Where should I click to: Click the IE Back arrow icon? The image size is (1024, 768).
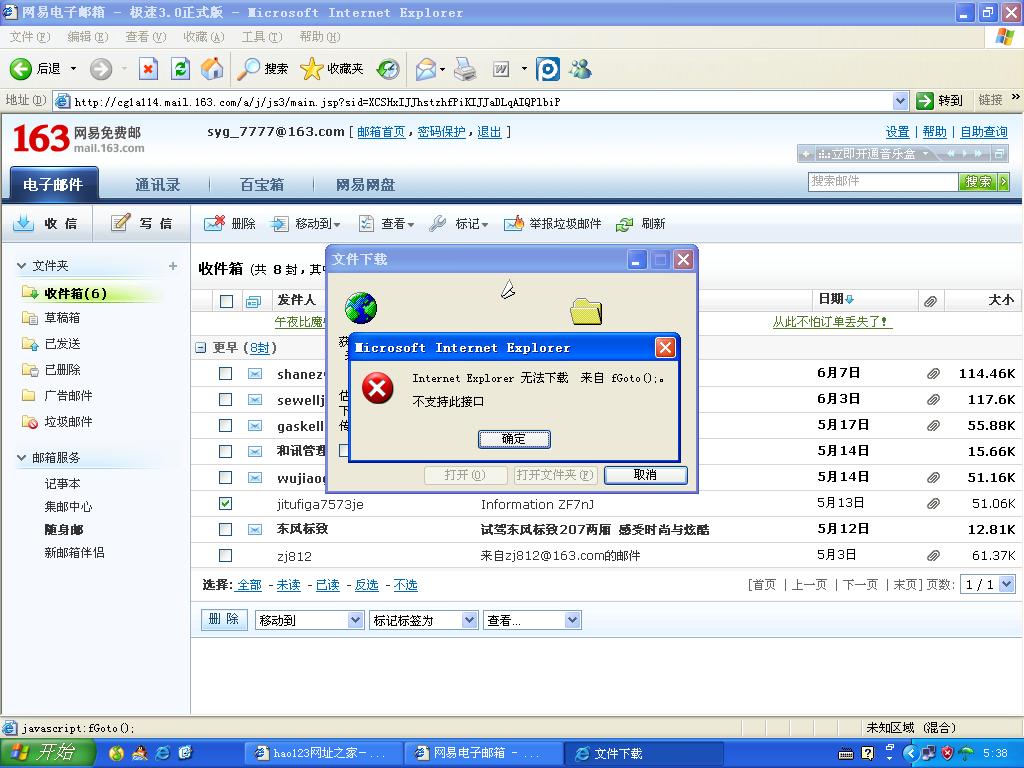[x=20, y=69]
